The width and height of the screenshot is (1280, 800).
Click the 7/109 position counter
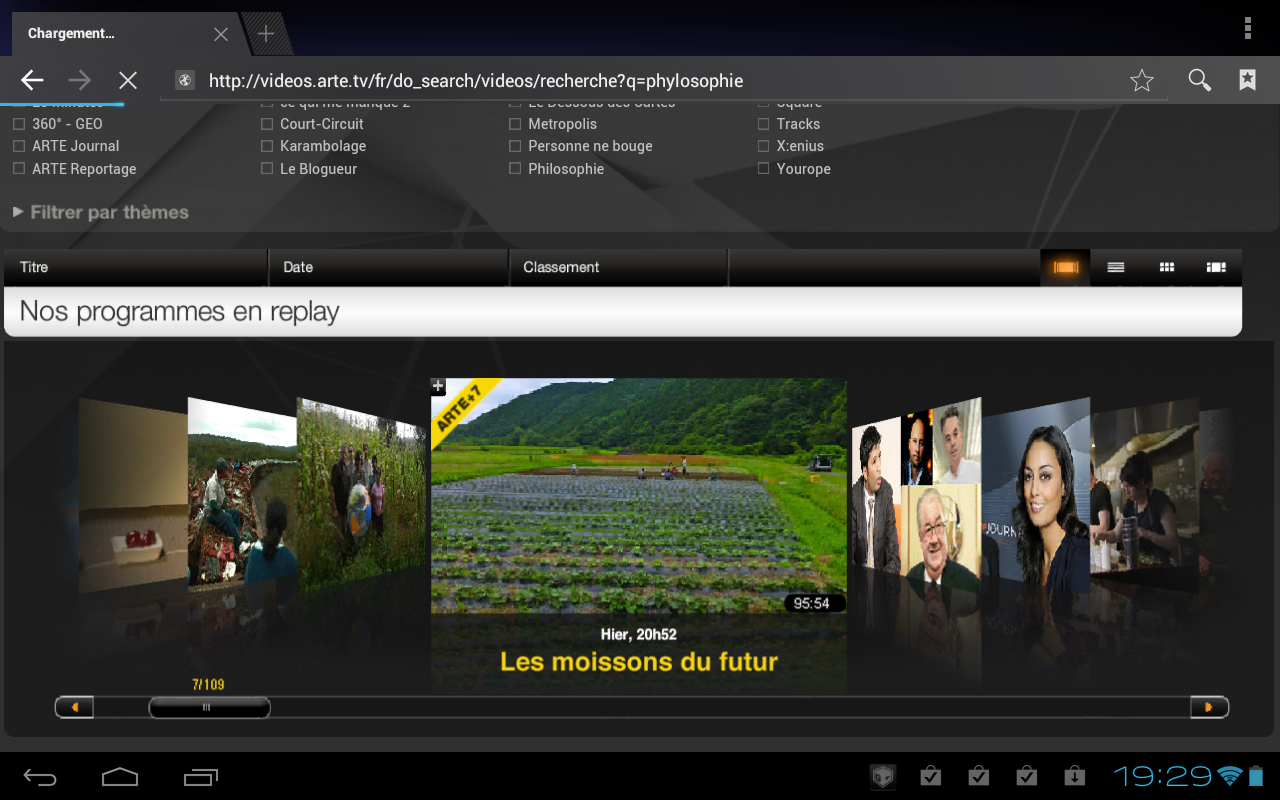tap(208, 685)
